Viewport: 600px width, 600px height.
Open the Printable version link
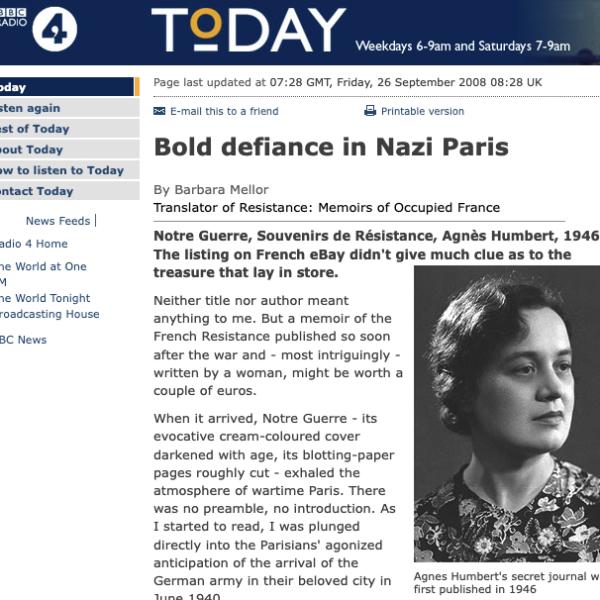422,111
